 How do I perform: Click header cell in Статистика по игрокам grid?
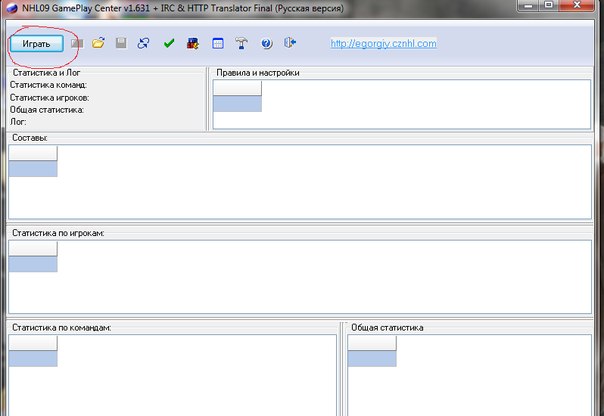(33, 249)
